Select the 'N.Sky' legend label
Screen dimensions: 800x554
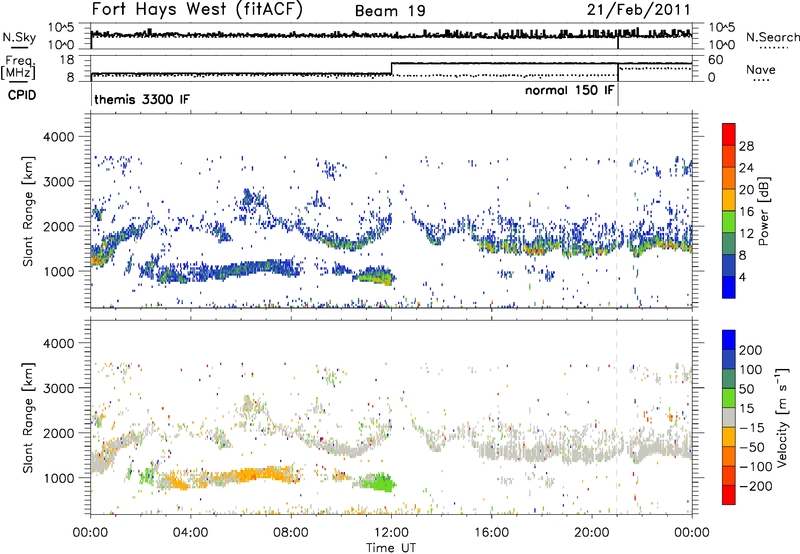tap(19, 37)
